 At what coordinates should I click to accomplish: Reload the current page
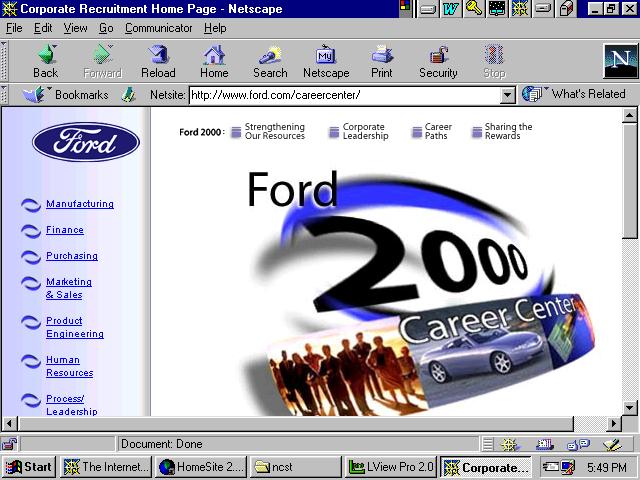[158, 61]
